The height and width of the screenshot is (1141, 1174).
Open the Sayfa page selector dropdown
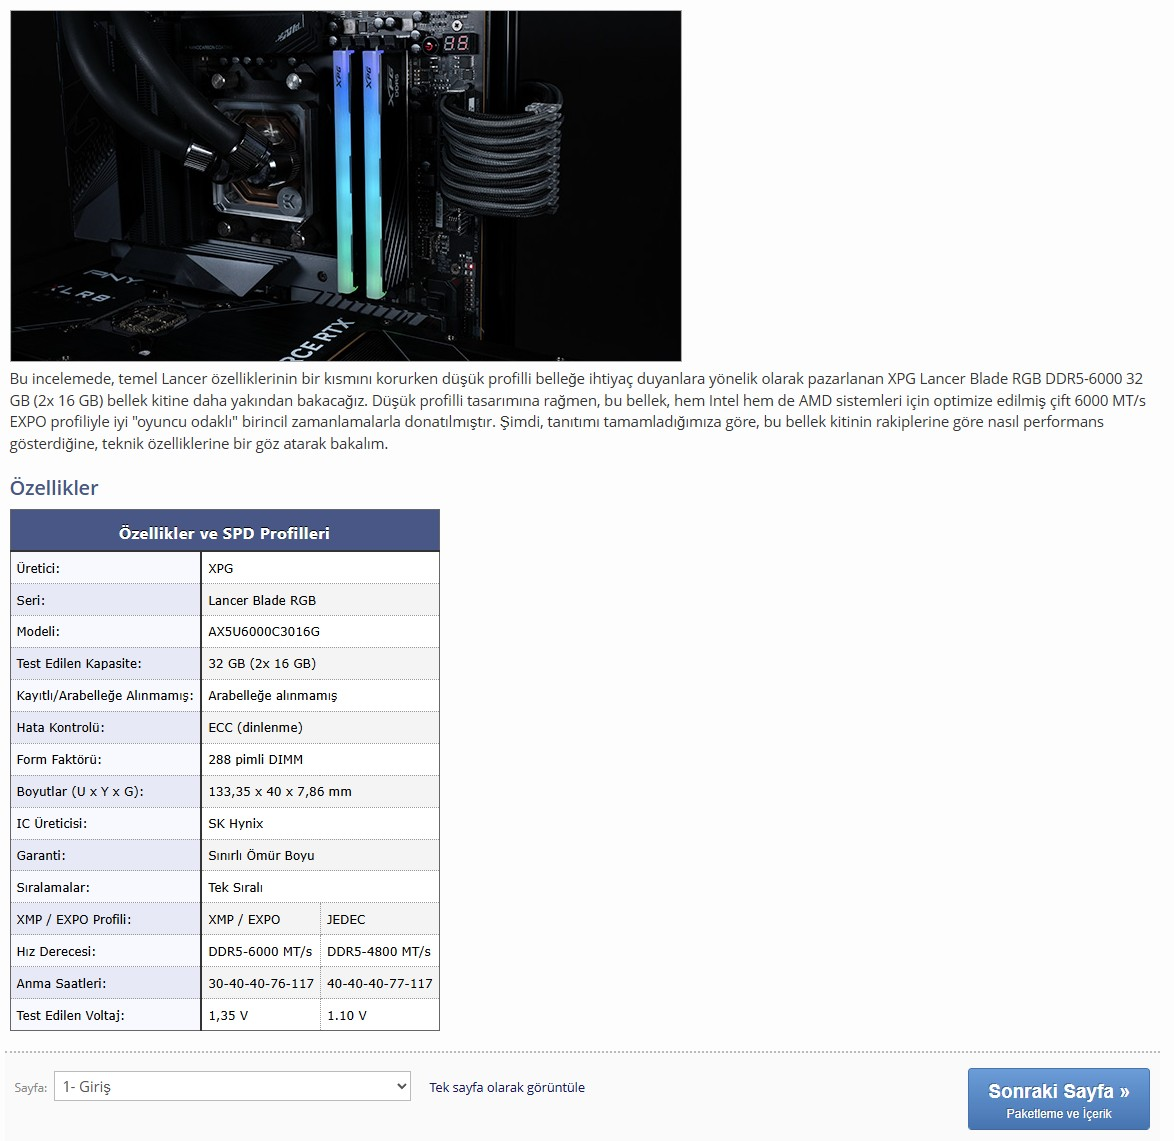pyautogui.click(x=232, y=1086)
